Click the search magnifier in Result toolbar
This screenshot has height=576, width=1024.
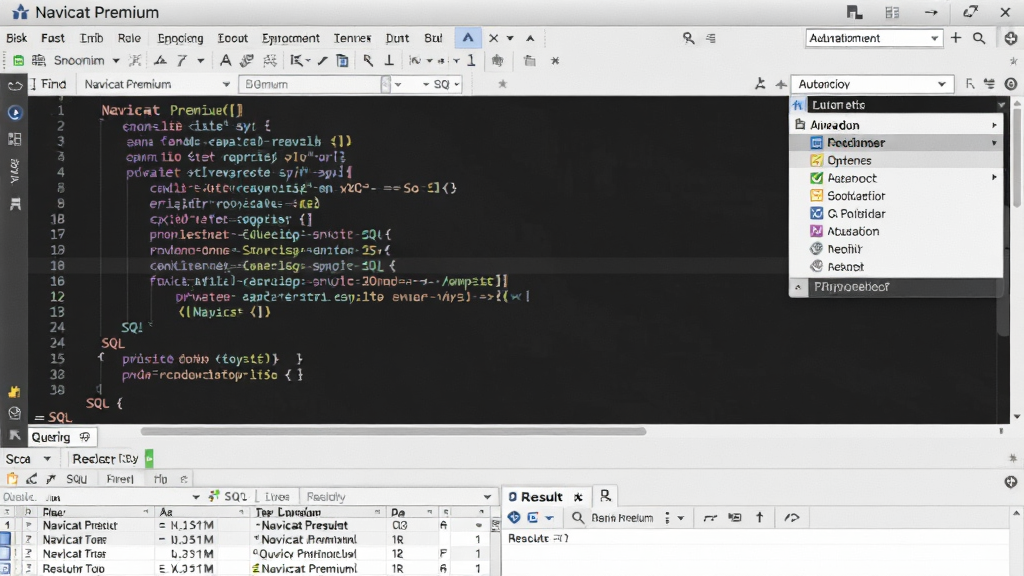click(577, 517)
